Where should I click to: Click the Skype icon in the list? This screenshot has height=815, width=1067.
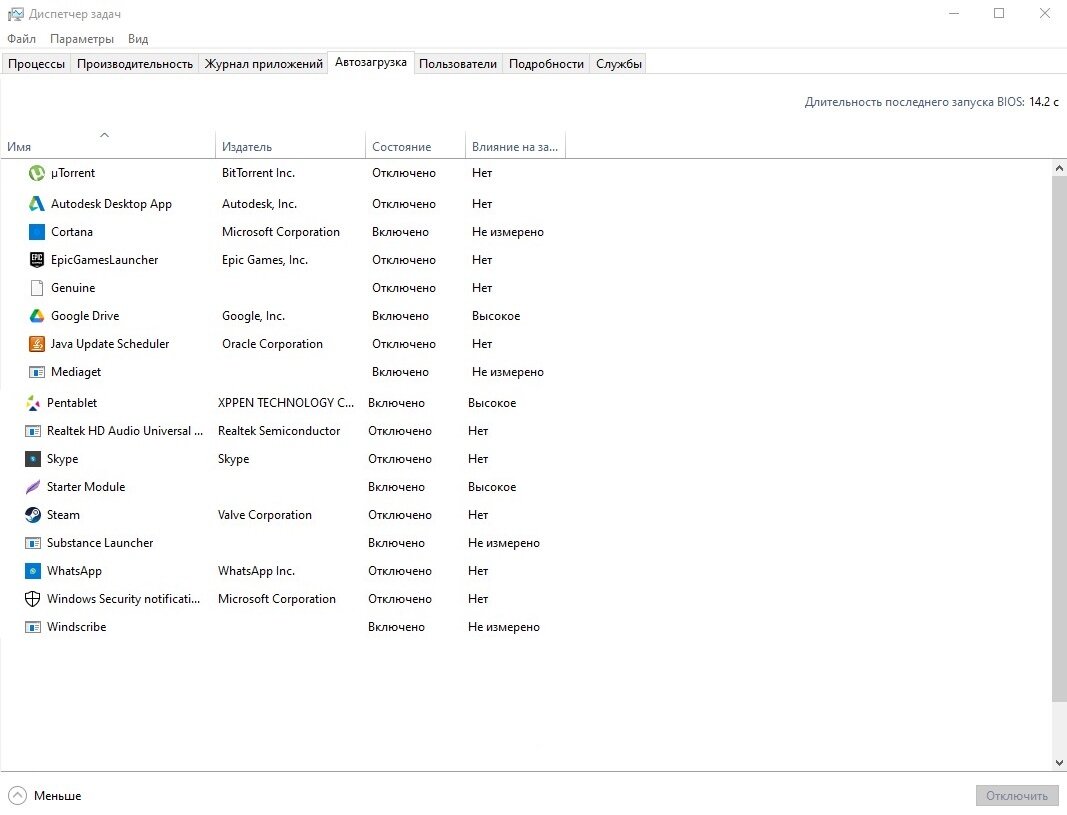point(33,459)
